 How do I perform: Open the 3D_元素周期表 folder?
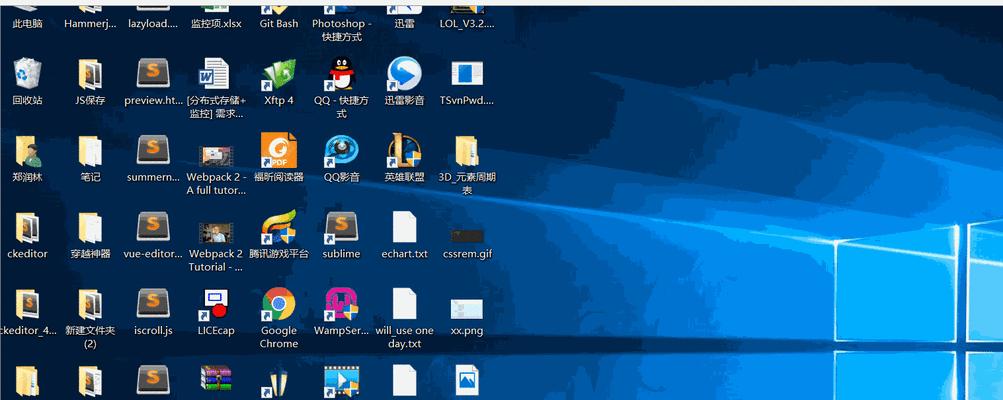click(467, 151)
